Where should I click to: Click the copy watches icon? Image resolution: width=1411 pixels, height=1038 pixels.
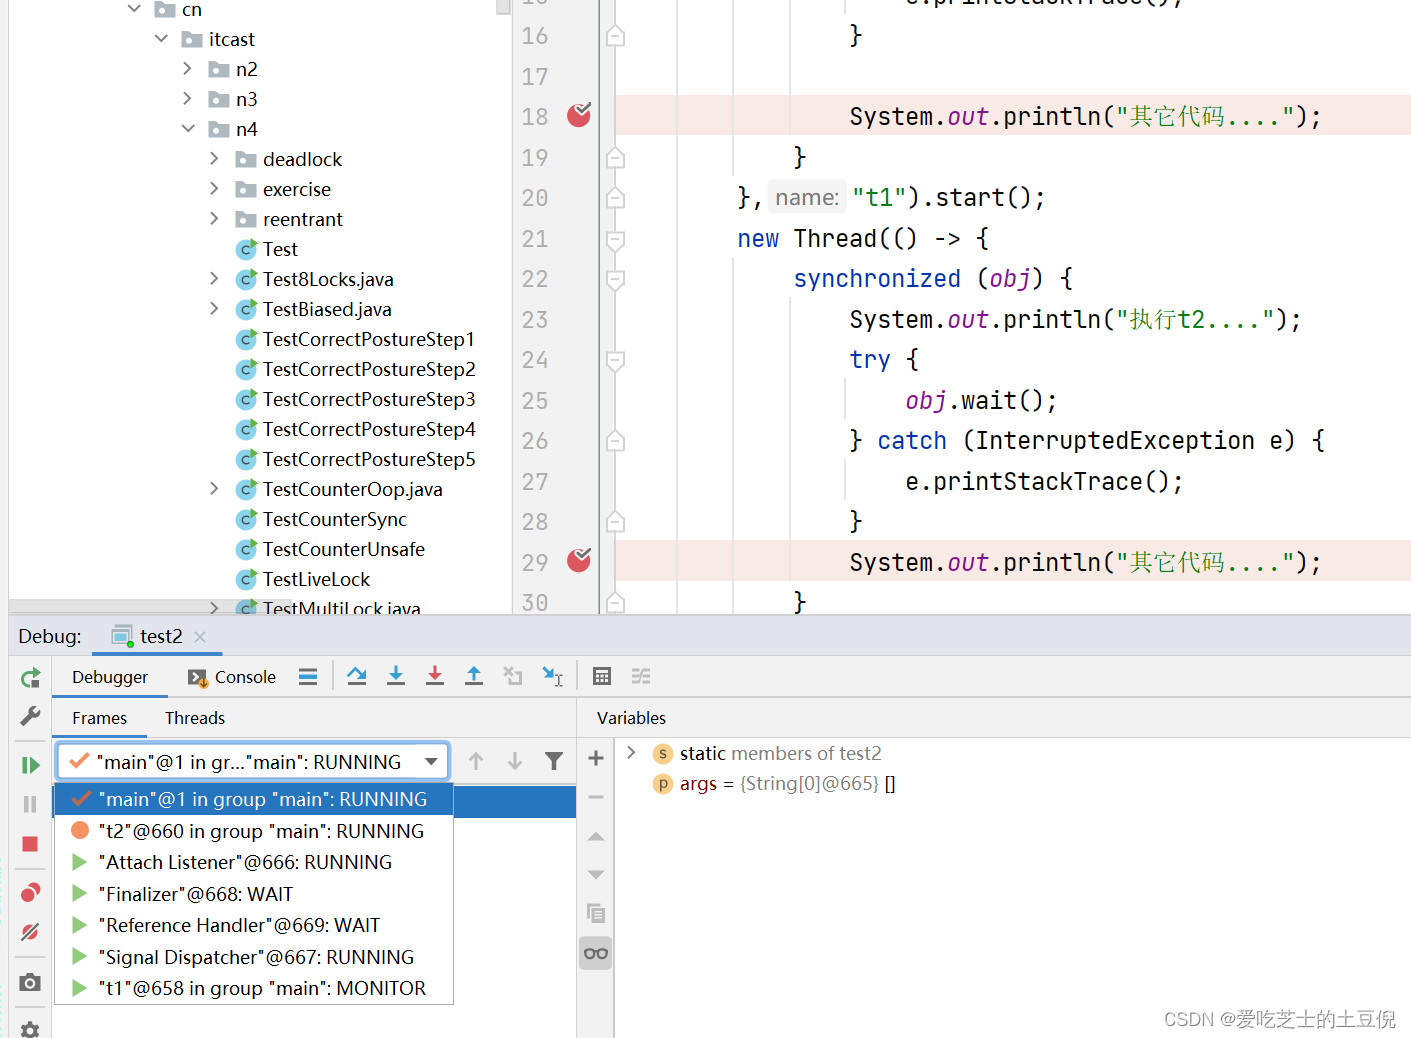[x=596, y=913]
